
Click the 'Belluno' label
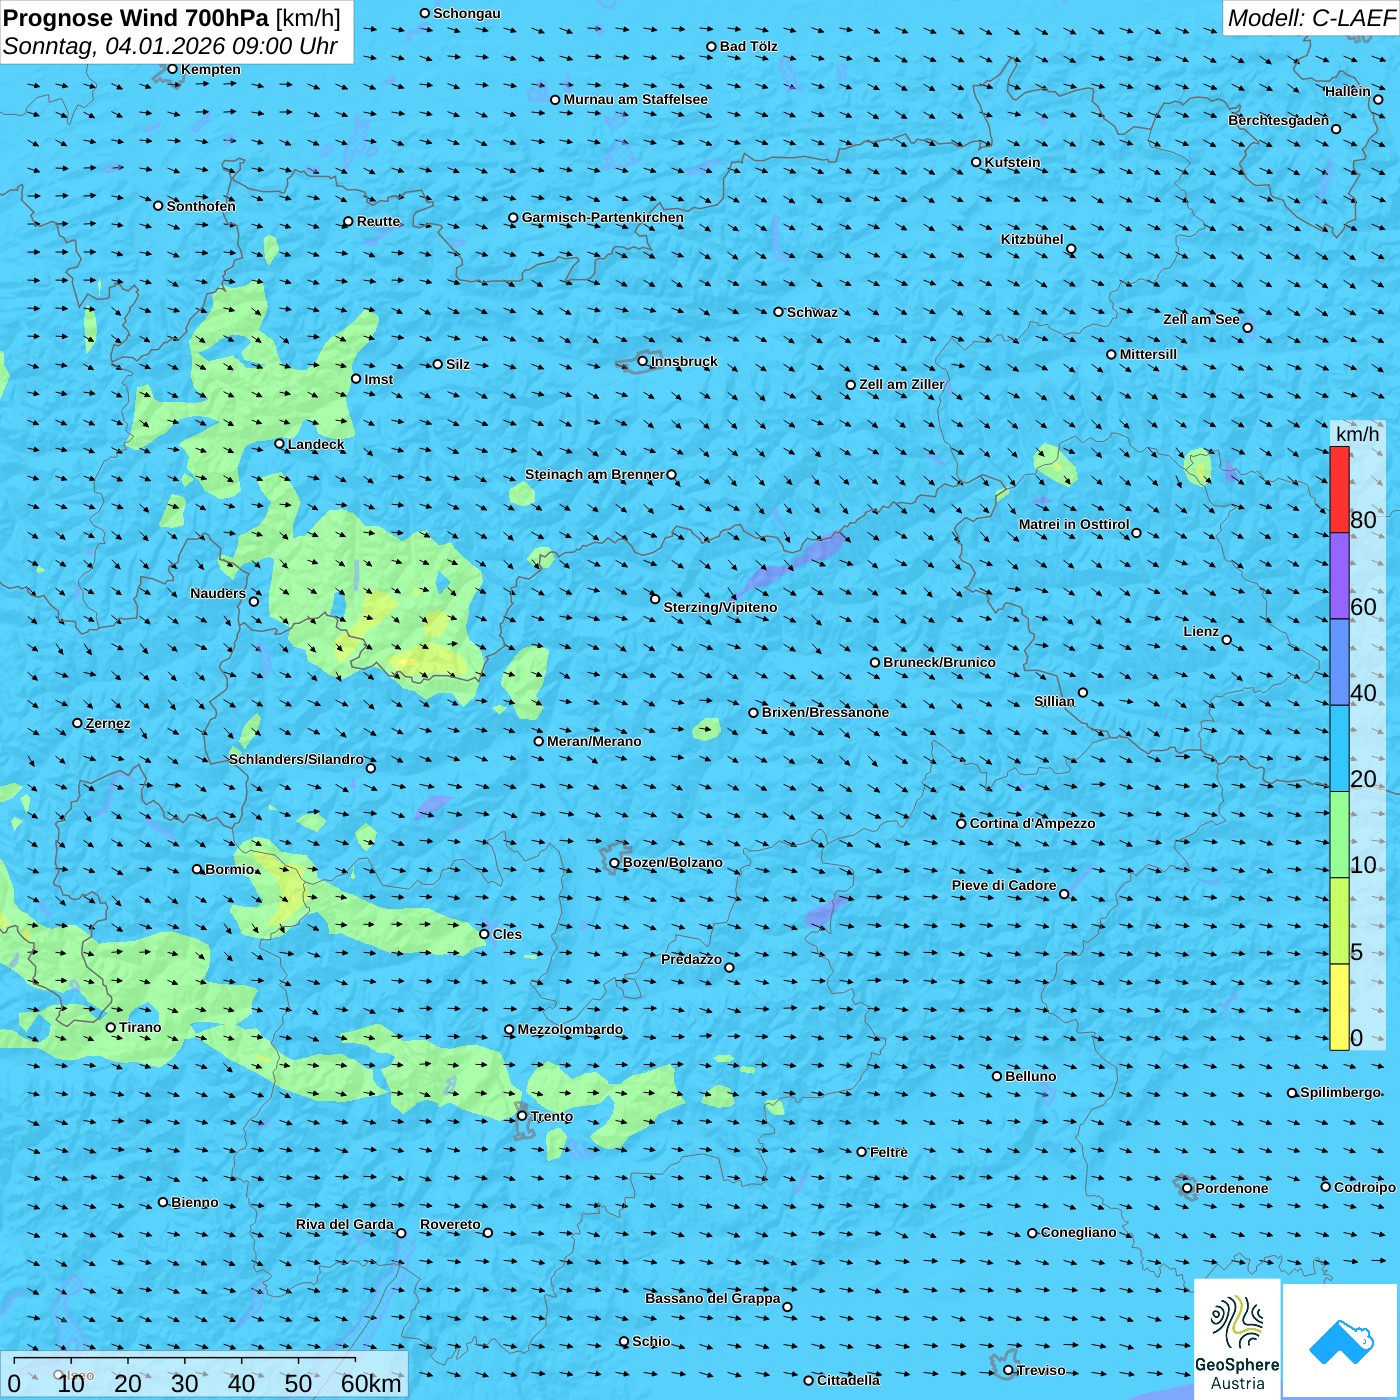pos(1031,1076)
